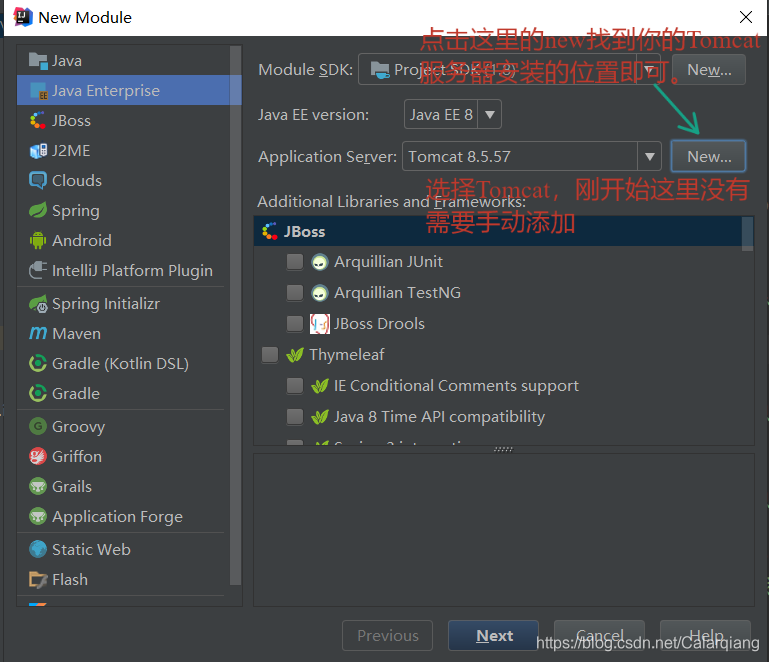
Task: Enable the Arquillian JUnit checkbox
Action: tap(295, 262)
